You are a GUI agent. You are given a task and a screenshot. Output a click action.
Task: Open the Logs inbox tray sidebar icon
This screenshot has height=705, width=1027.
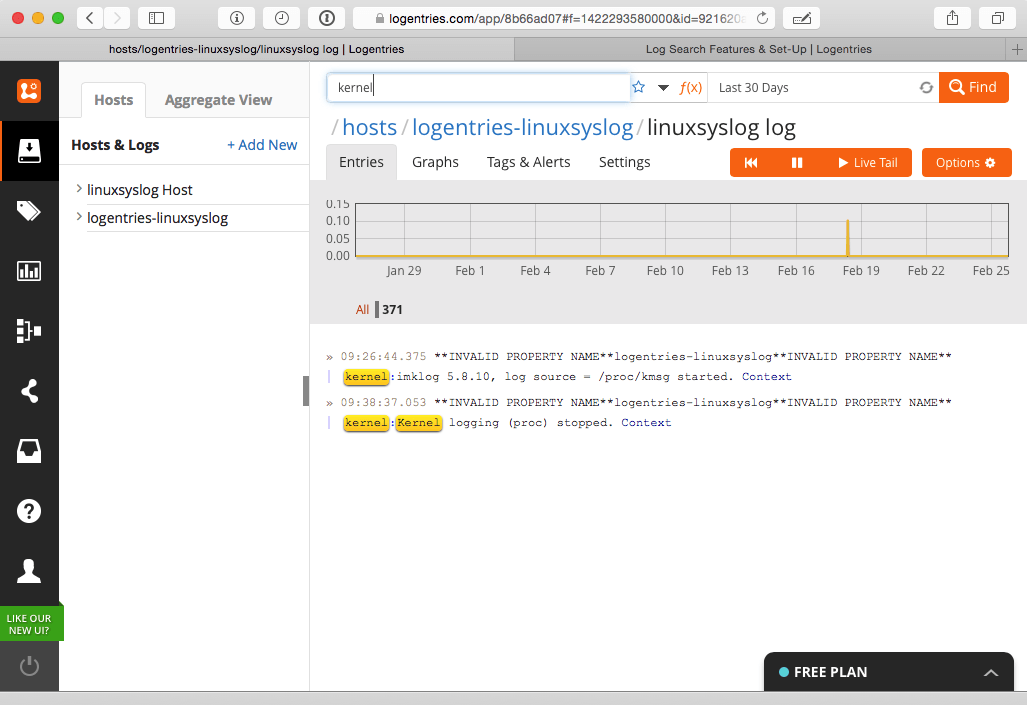(29, 151)
